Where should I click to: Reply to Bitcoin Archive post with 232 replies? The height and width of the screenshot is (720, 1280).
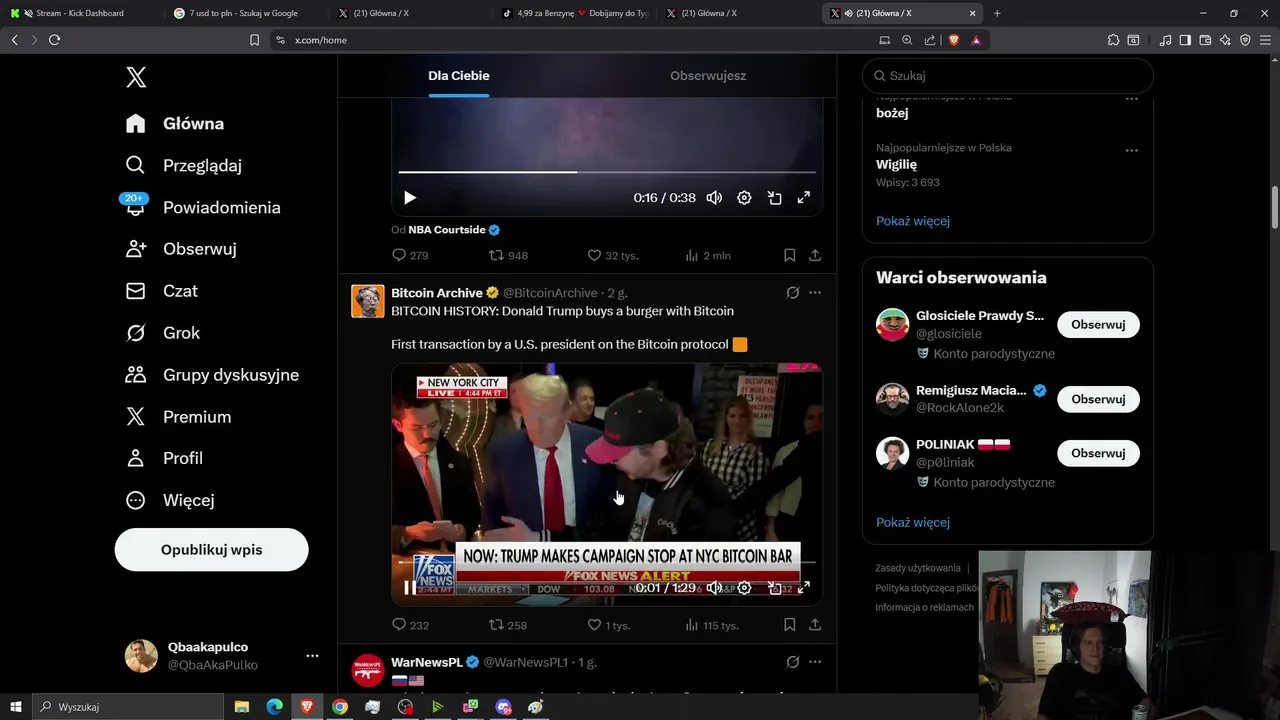pos(410,626)
